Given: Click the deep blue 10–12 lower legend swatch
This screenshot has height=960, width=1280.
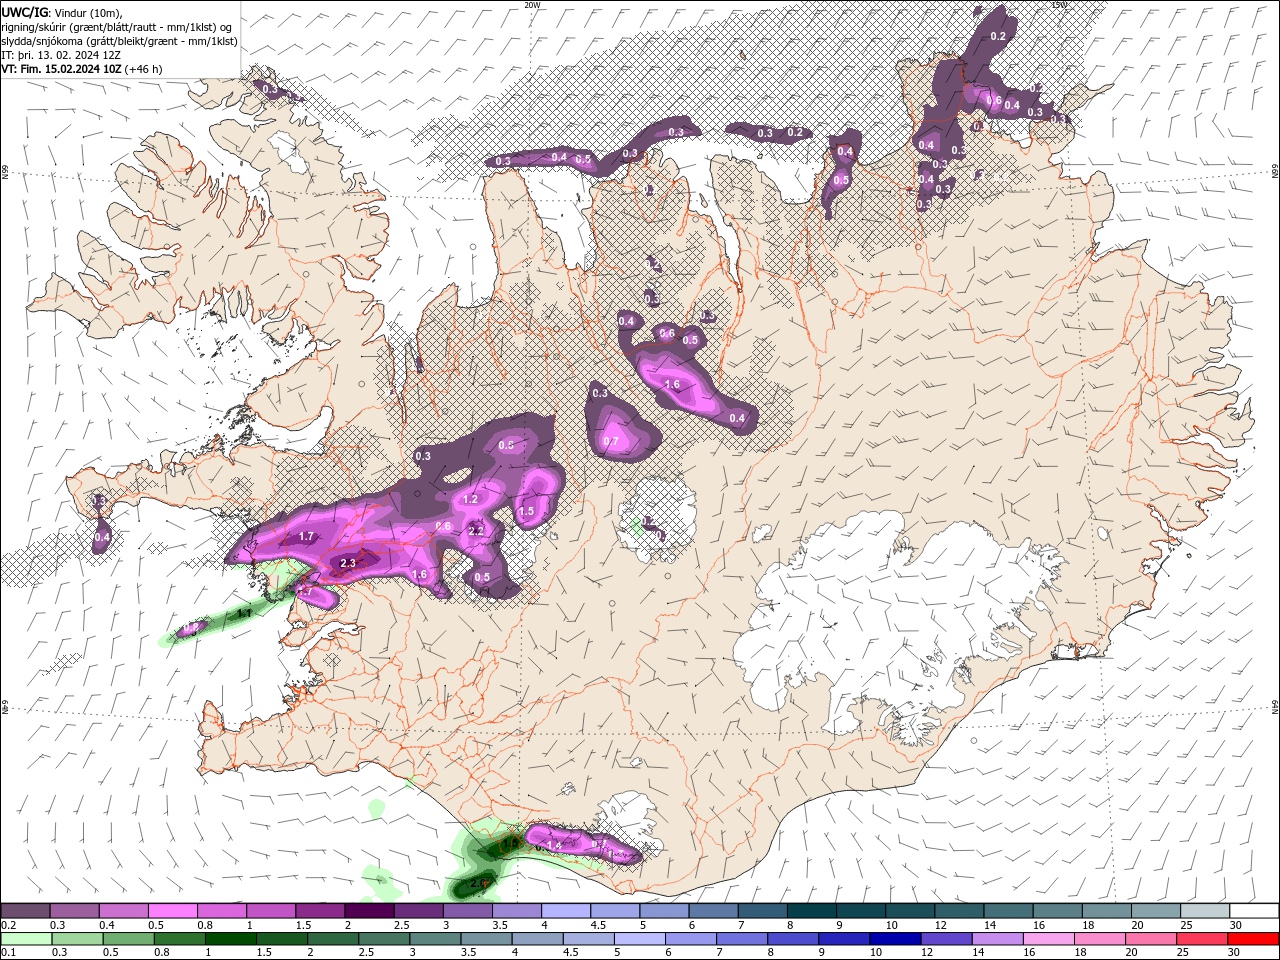Looking at the screenshot, I should tap(895, 939).
